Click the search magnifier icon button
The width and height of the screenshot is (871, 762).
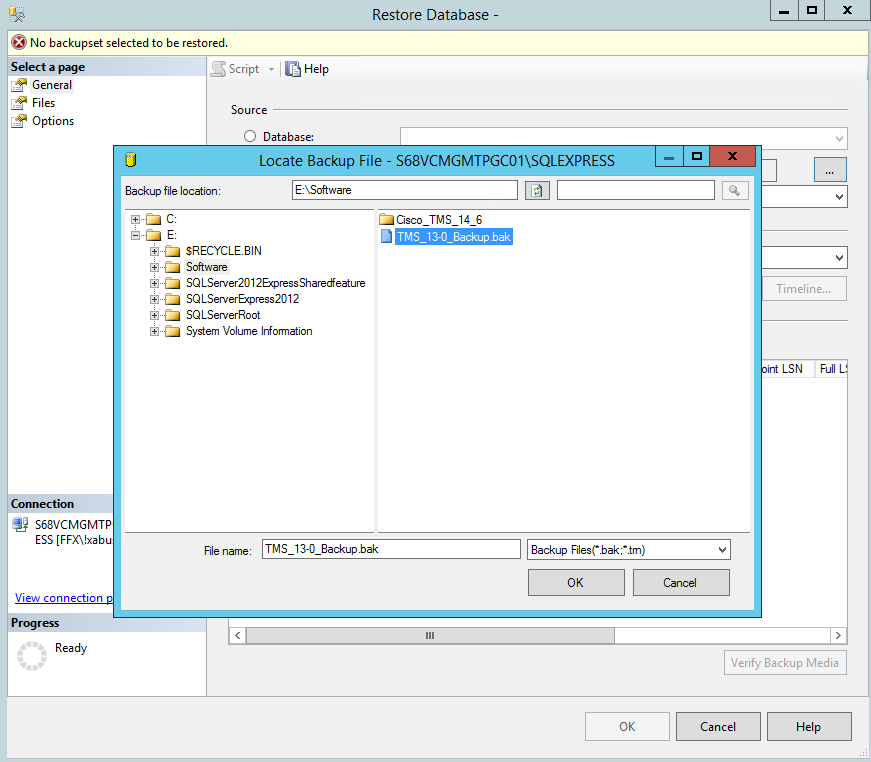point(734,190)
